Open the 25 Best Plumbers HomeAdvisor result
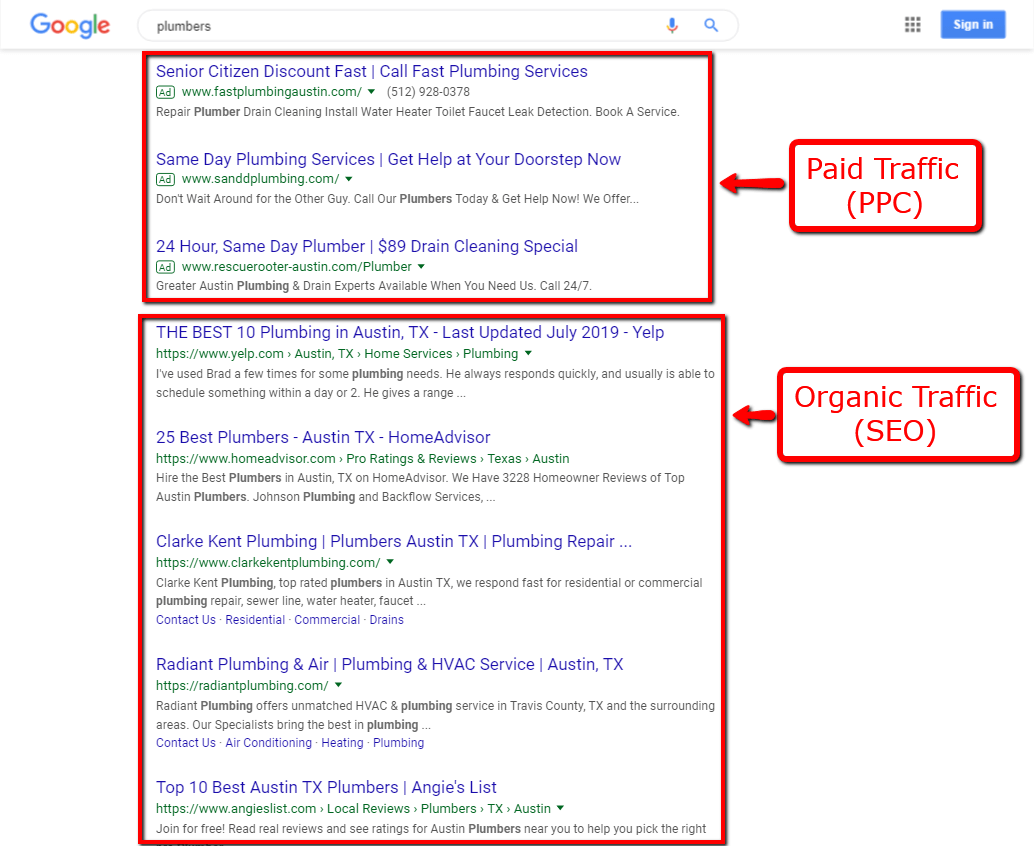The width and height of the screenshot is (1034, 846). pyautogui.click(x=323, y=437)
